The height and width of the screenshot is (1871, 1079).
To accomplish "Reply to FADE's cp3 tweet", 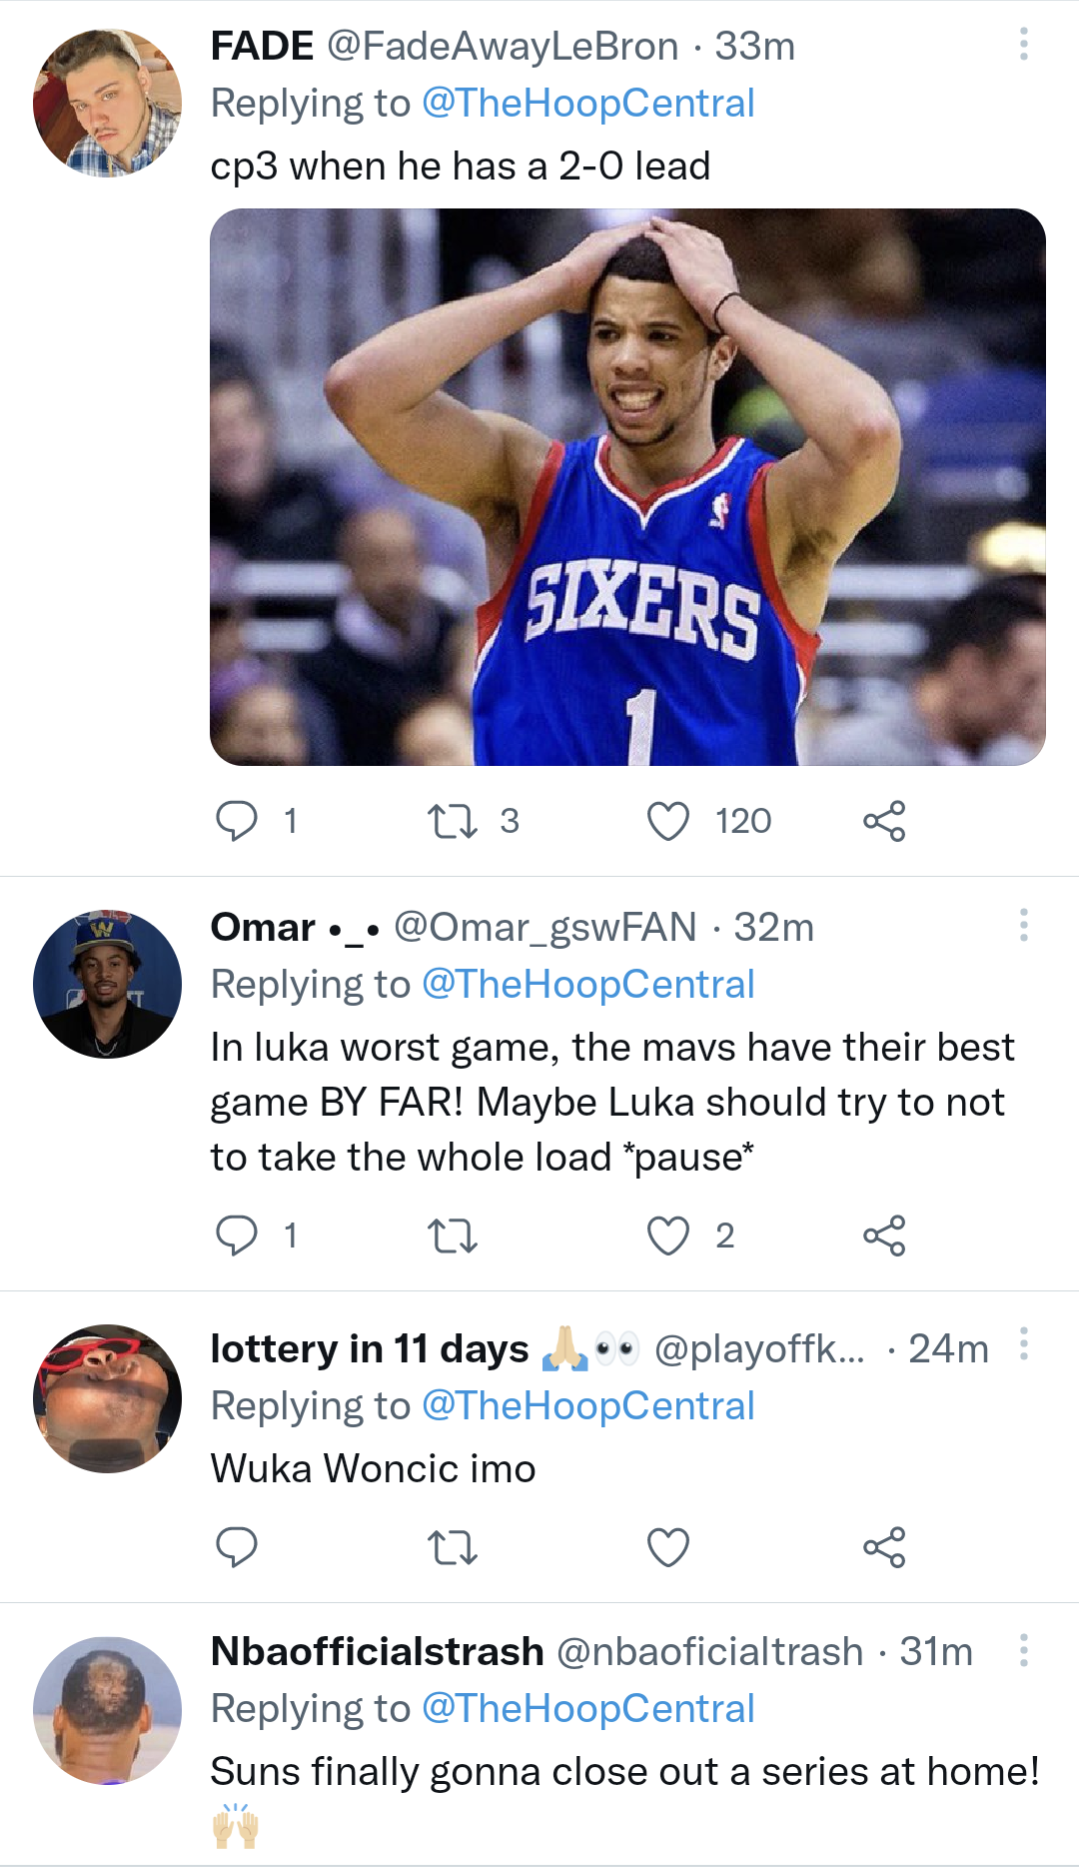I will (x=237, y=821).
